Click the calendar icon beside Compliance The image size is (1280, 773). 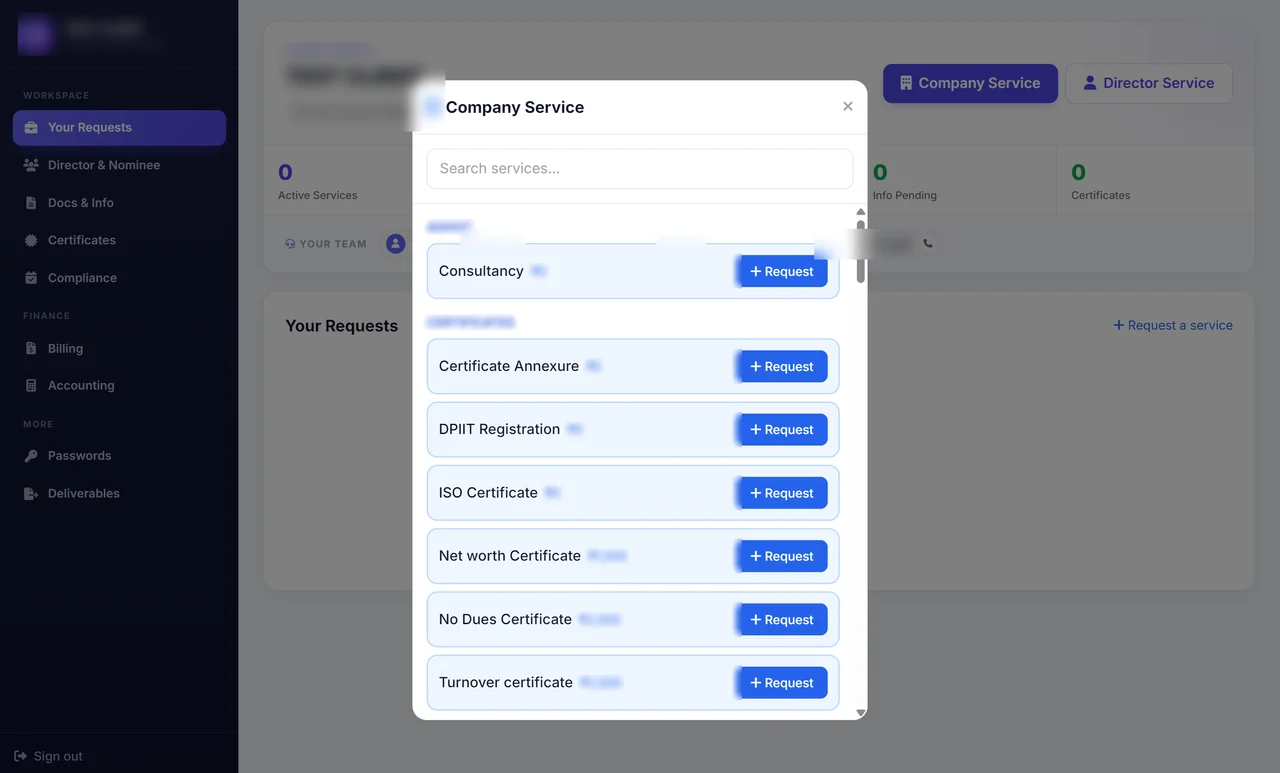31,278
